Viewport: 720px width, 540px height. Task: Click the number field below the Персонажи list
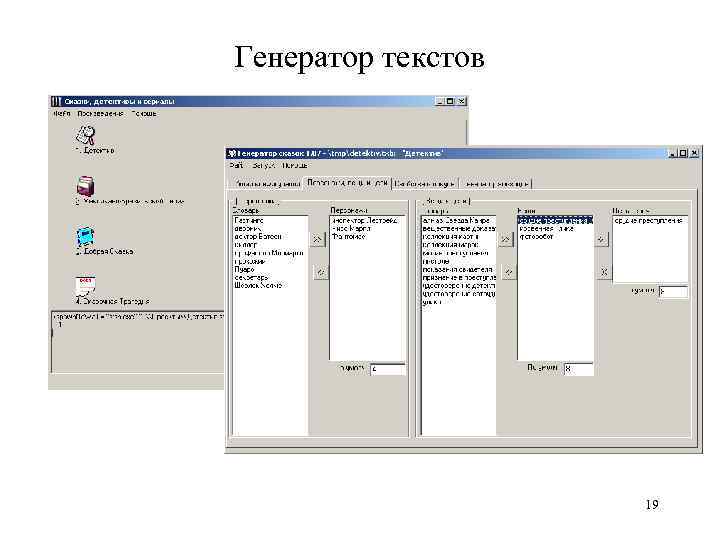(x=388, y=369)
